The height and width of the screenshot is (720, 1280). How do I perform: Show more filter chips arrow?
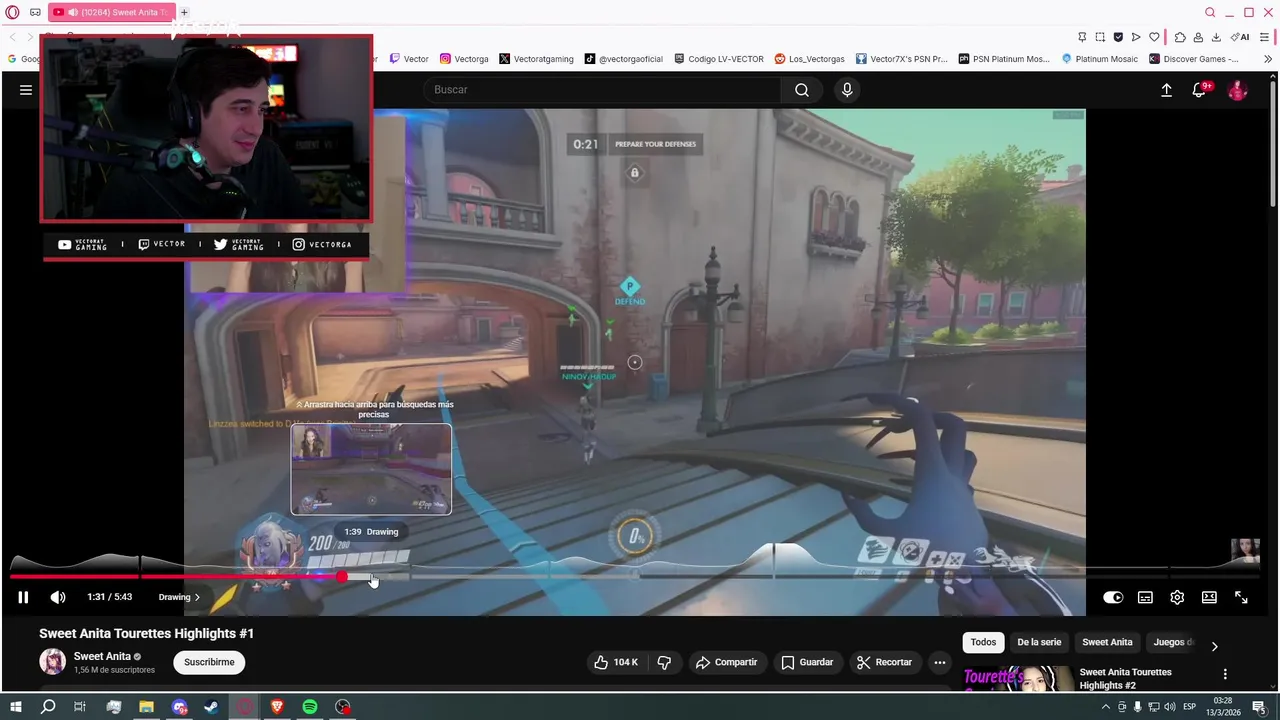(x=1214, y=646)
